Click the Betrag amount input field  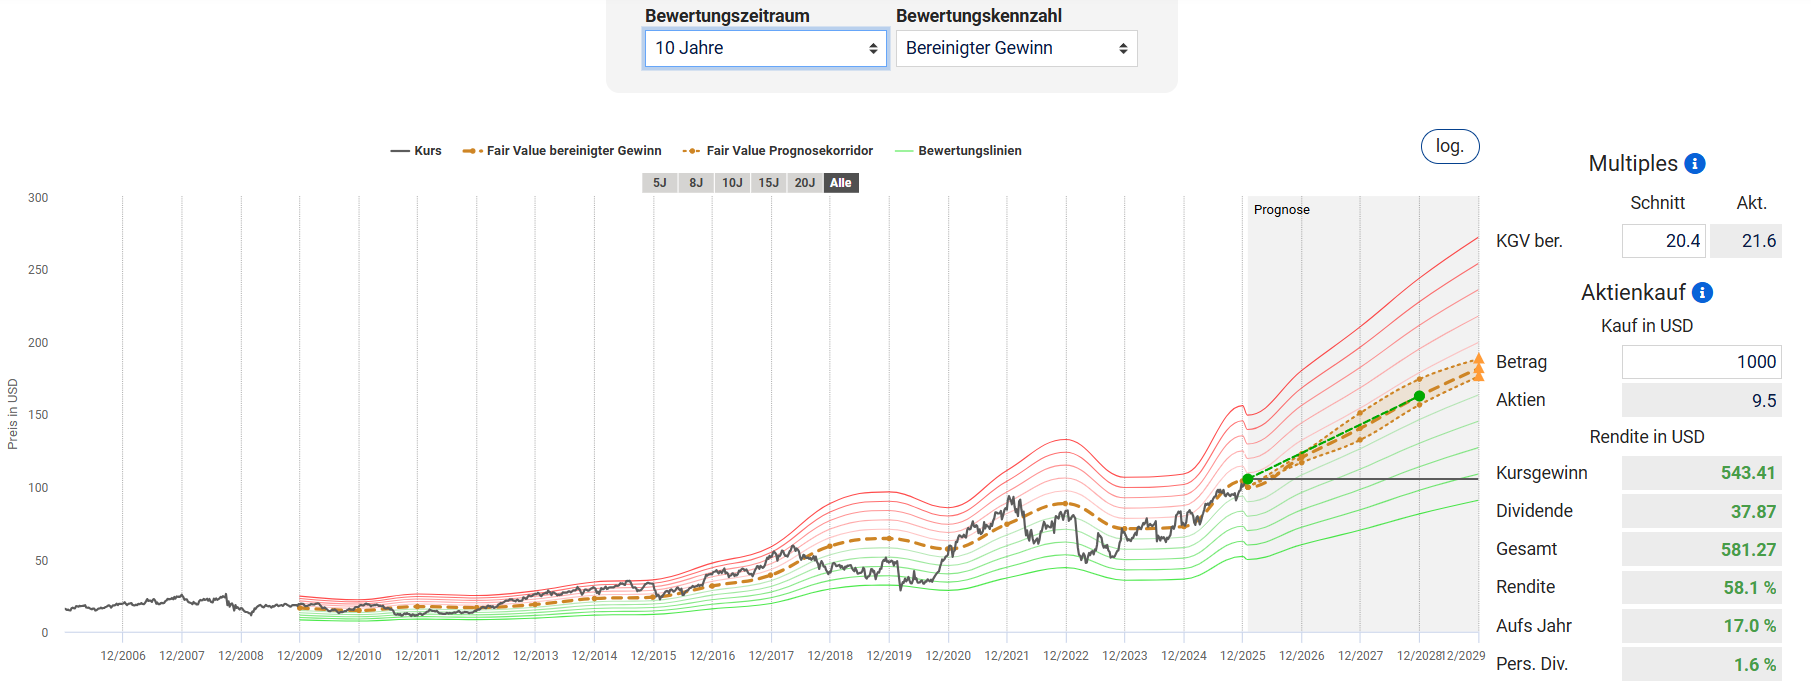coord(1701,362)
